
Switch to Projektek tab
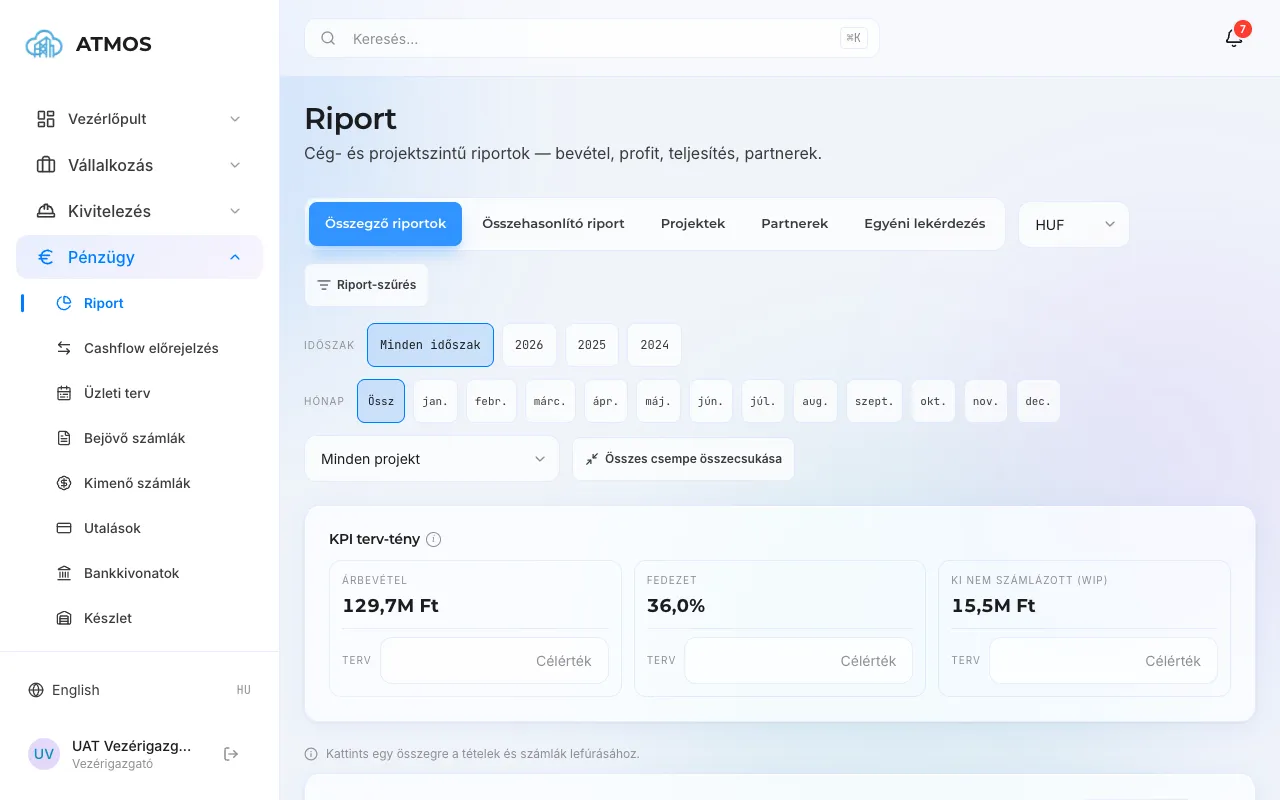[x=693, y=224]
